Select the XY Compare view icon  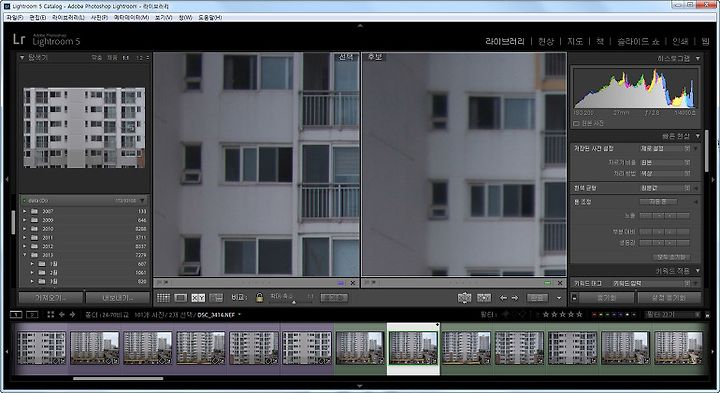click(198, 298)
